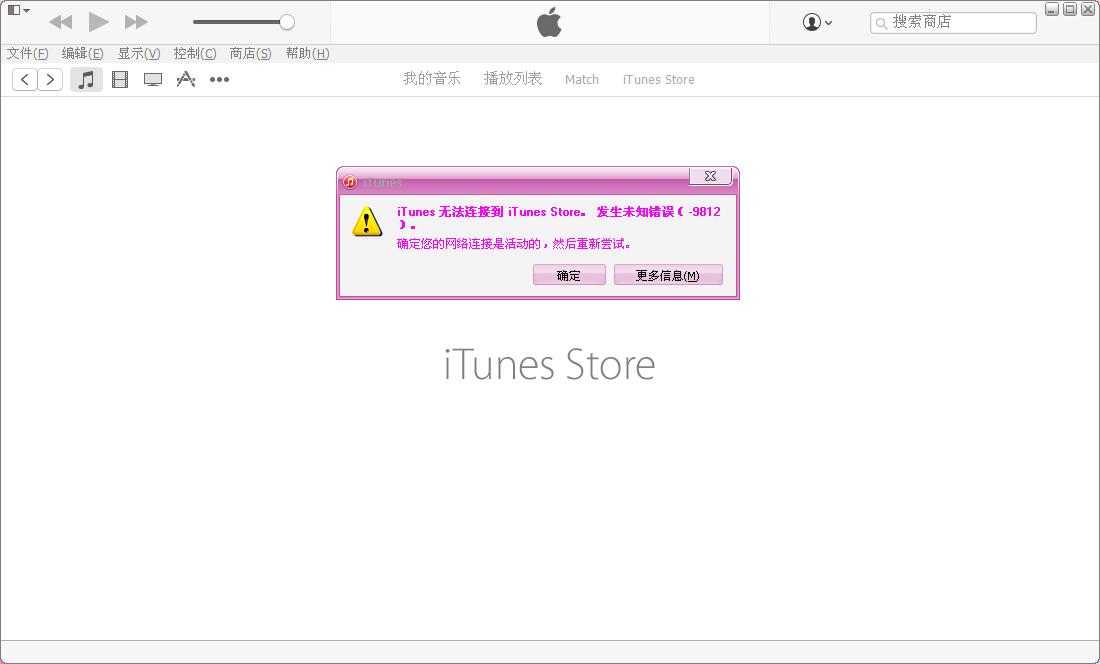Image resolution: width=1100 pixels, height=664 pixels.
Task: Select the TV Shows monitor icon
Action: click(153, 79)
